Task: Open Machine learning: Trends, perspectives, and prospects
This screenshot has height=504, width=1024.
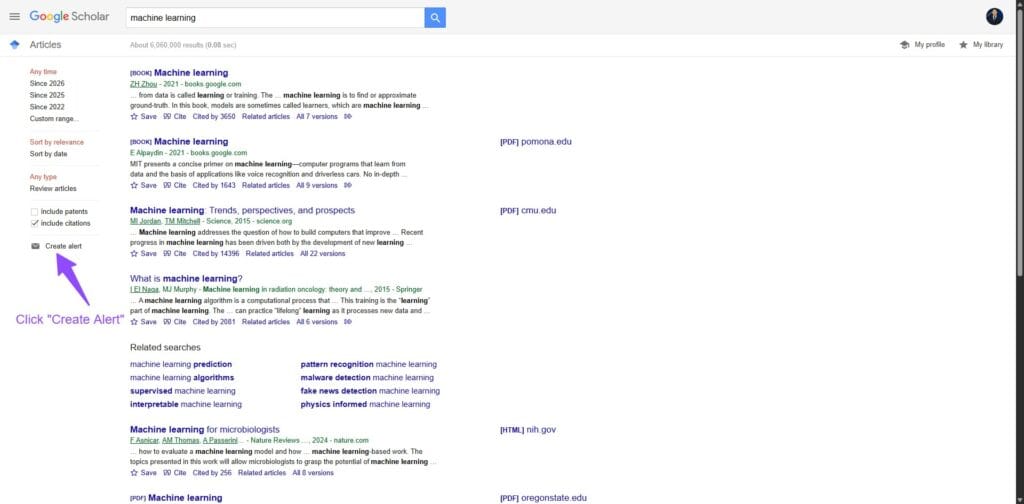Action: pyautogui.click(x=242, y=210)
